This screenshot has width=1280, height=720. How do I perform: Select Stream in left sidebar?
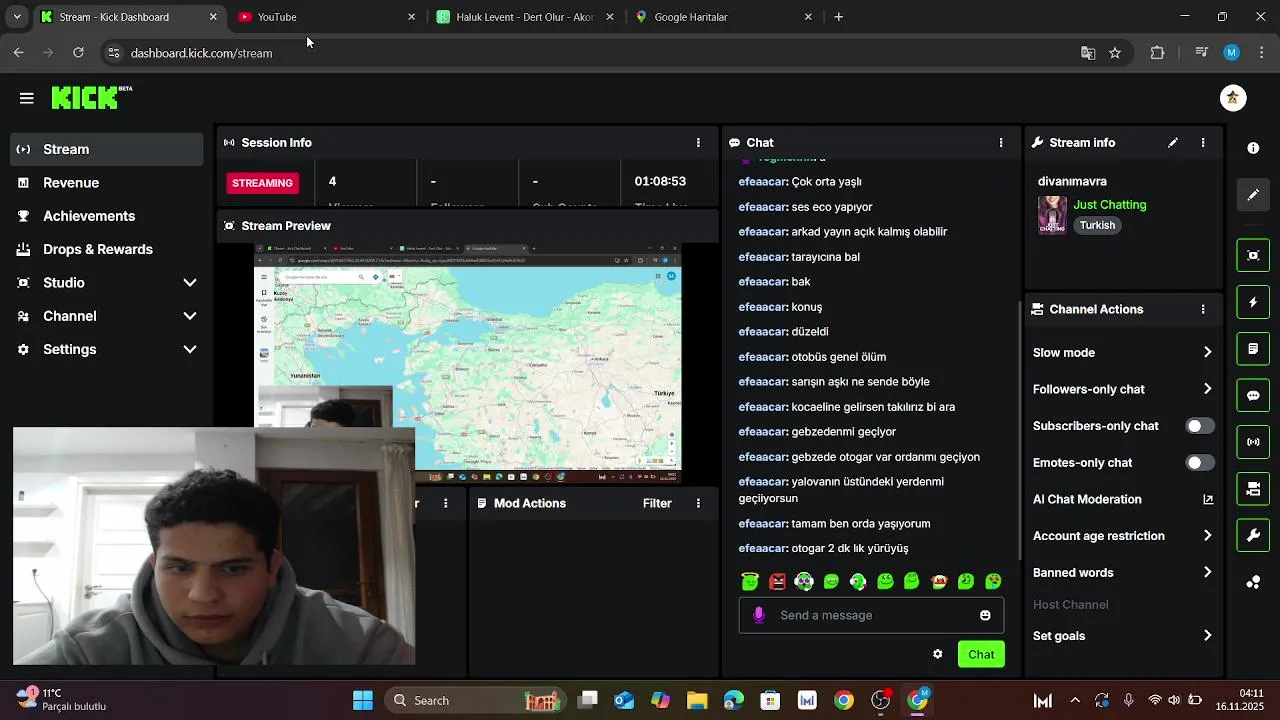pos(107,149)
